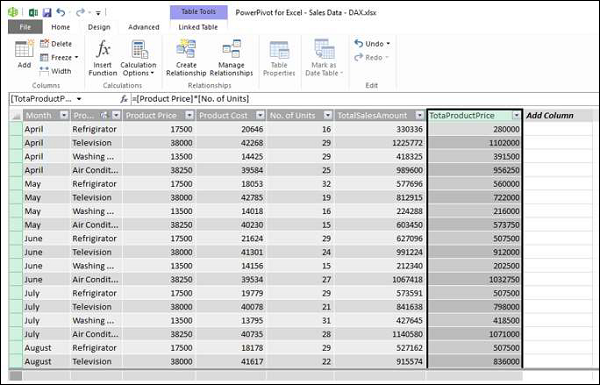Open the File menu
The height and width of the screenshot is (385, 600).
[x=25, y=27]
